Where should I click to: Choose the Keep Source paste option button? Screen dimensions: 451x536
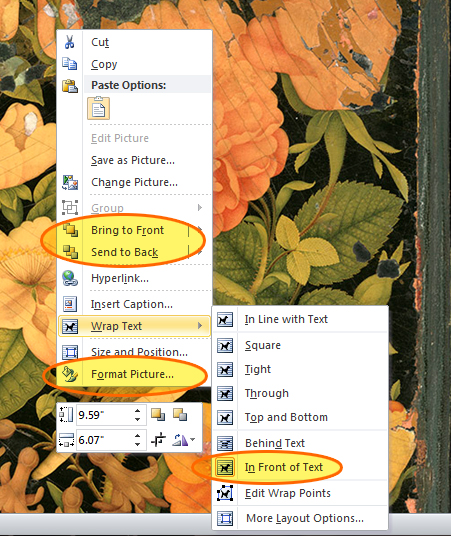pos(98,109)
